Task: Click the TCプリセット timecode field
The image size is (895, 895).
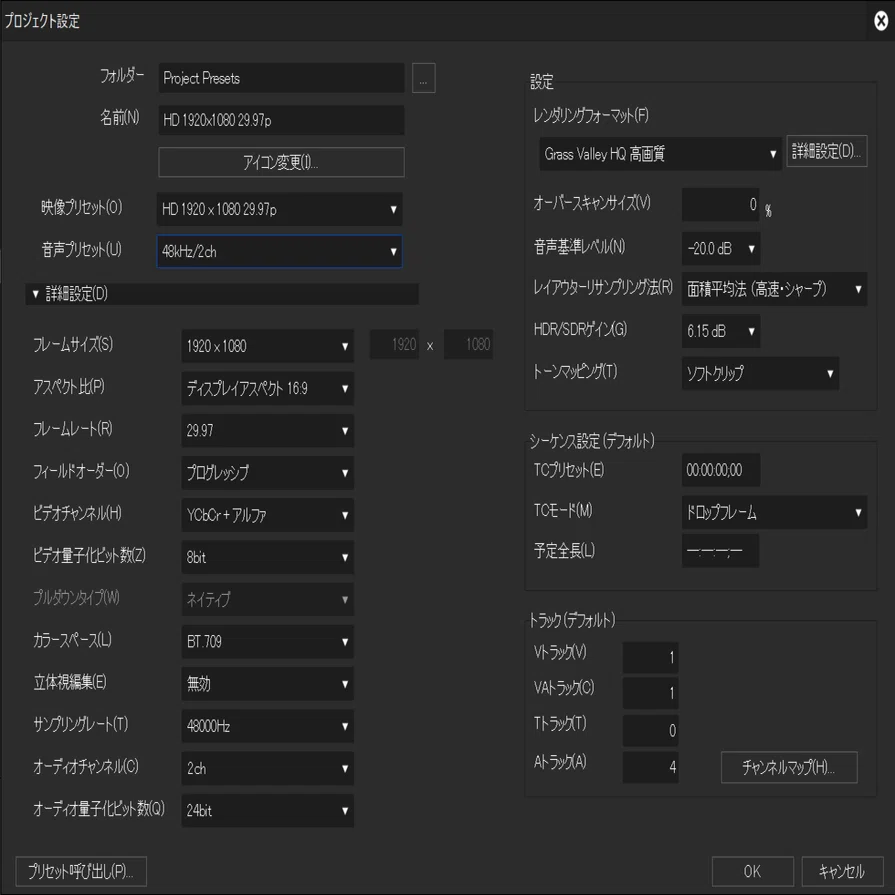Action: [x=720, y=470]
